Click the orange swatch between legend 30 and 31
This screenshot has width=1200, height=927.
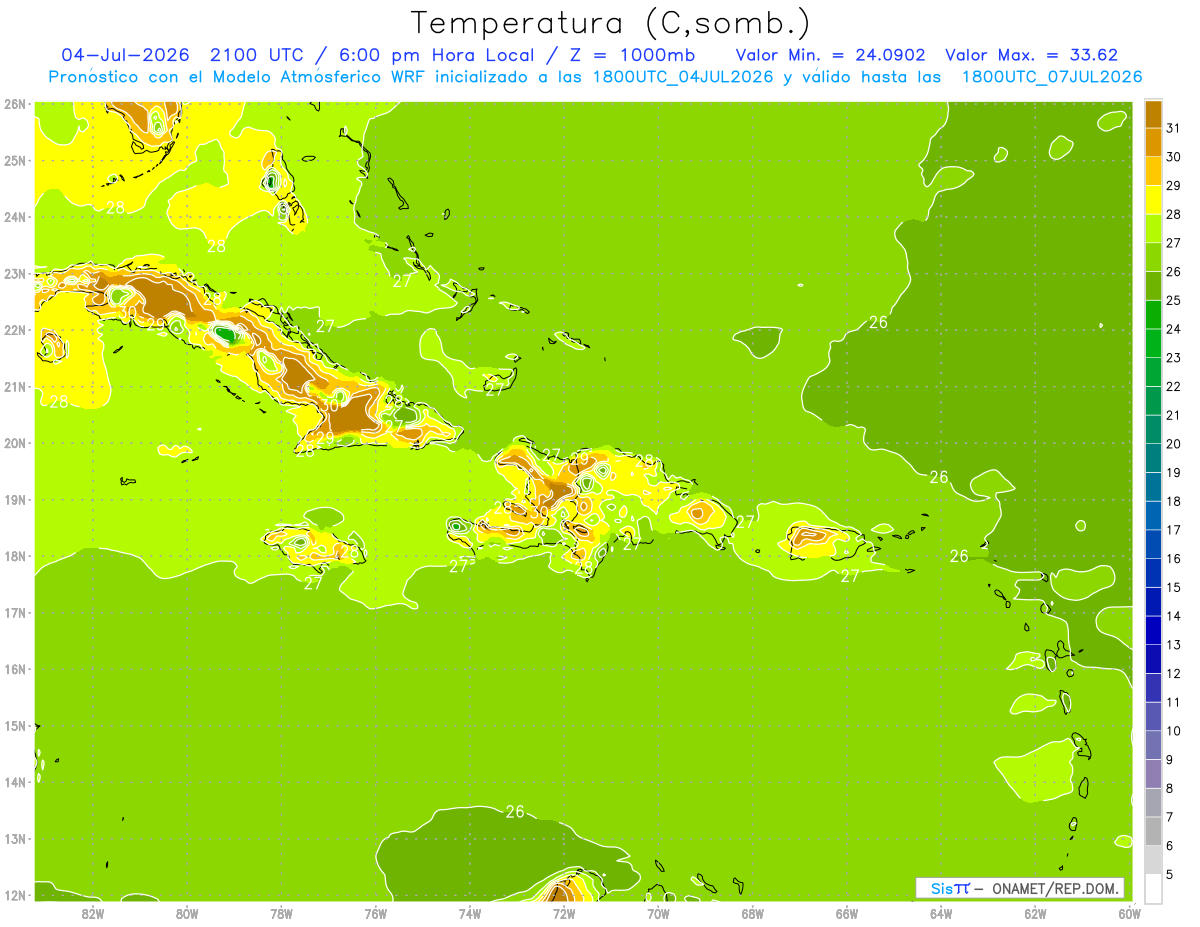(1153, 142)
